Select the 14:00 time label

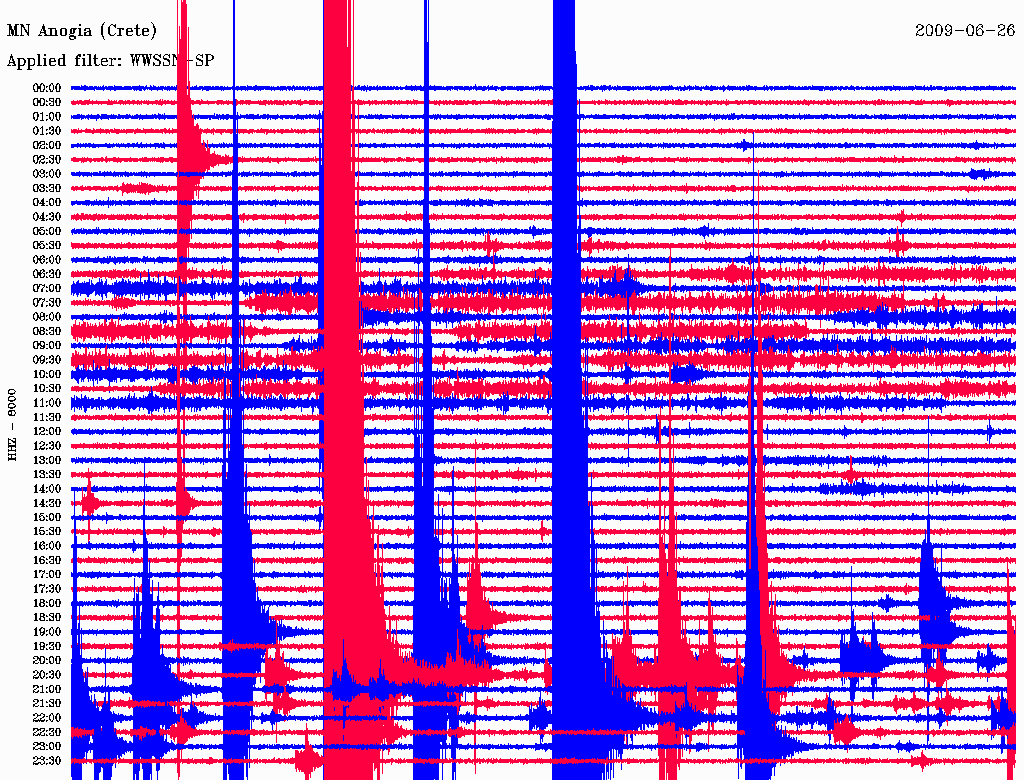pyautogui.click(x=47, y=489)
